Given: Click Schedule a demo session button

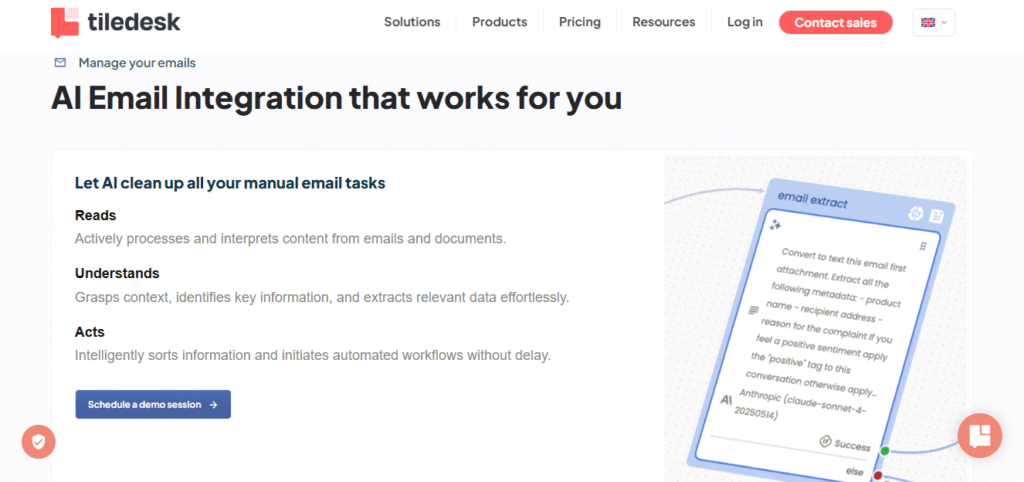Looking at the screenshot, I should point(153,404).
